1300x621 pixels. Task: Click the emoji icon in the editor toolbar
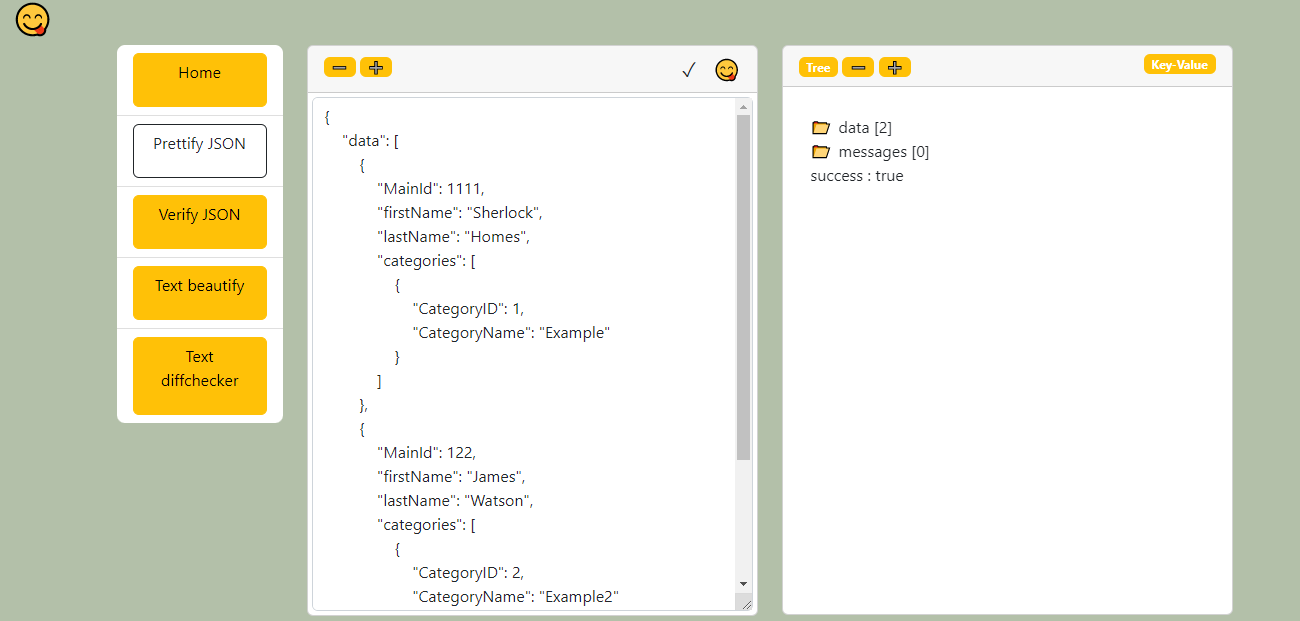tap(726, 70)
